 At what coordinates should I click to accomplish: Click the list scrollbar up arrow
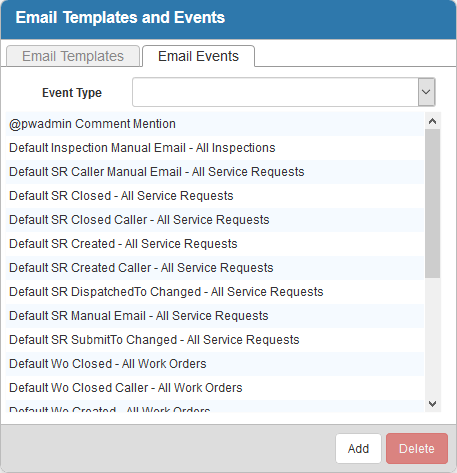pyautogui.click(x=432, y=121)
